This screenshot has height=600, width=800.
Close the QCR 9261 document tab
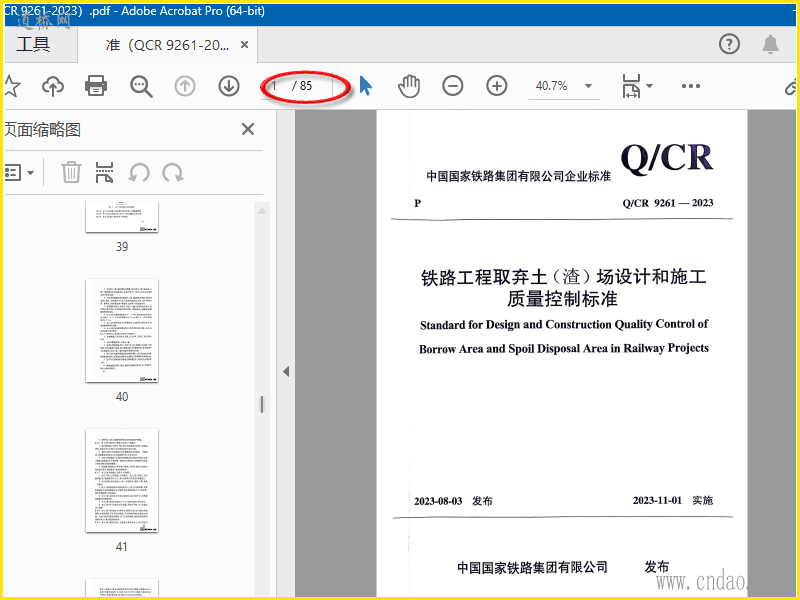coord(244,45)
